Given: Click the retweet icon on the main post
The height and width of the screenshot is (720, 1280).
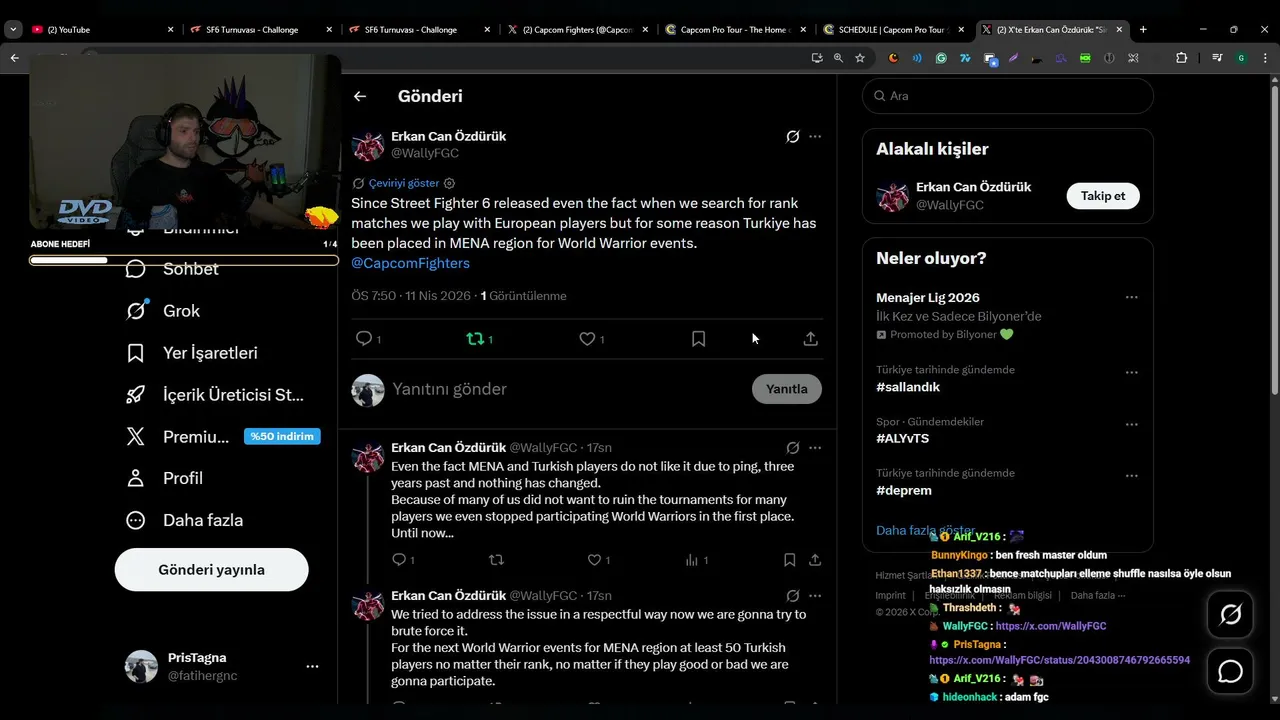Looking at the screenshot, I should [475, 339].
